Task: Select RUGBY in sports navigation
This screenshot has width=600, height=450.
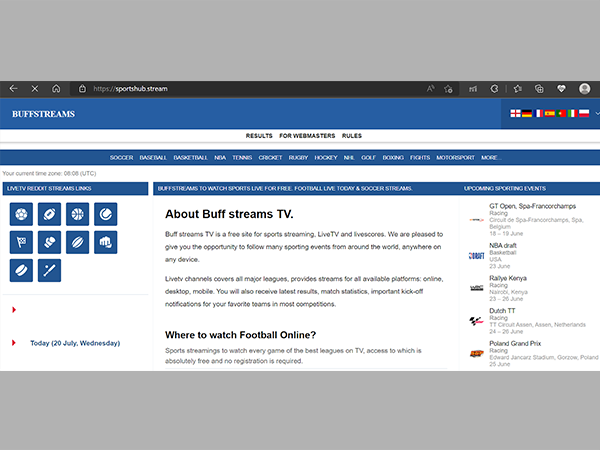Action: coord(298,158)
